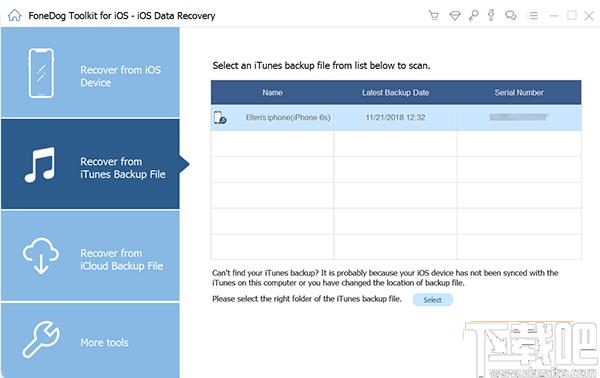Click the music note iTunes icon

click(x=40, y=165)
